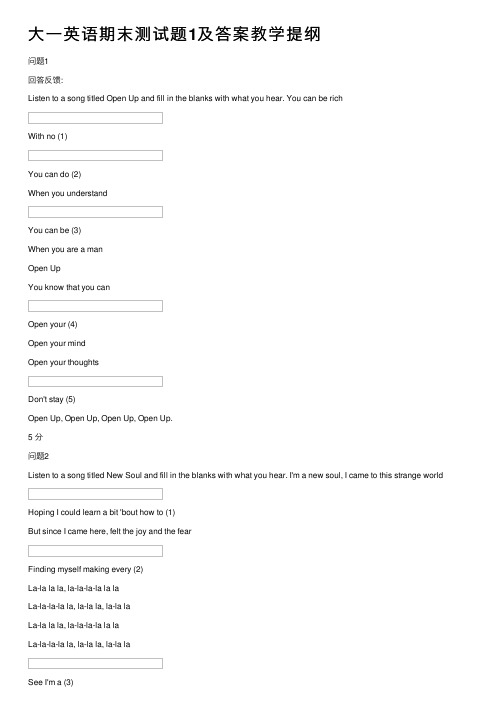Click the input field above 'Don't stay (5)'
The width and height of the screenshot is (504, 713).
[95, 381]
